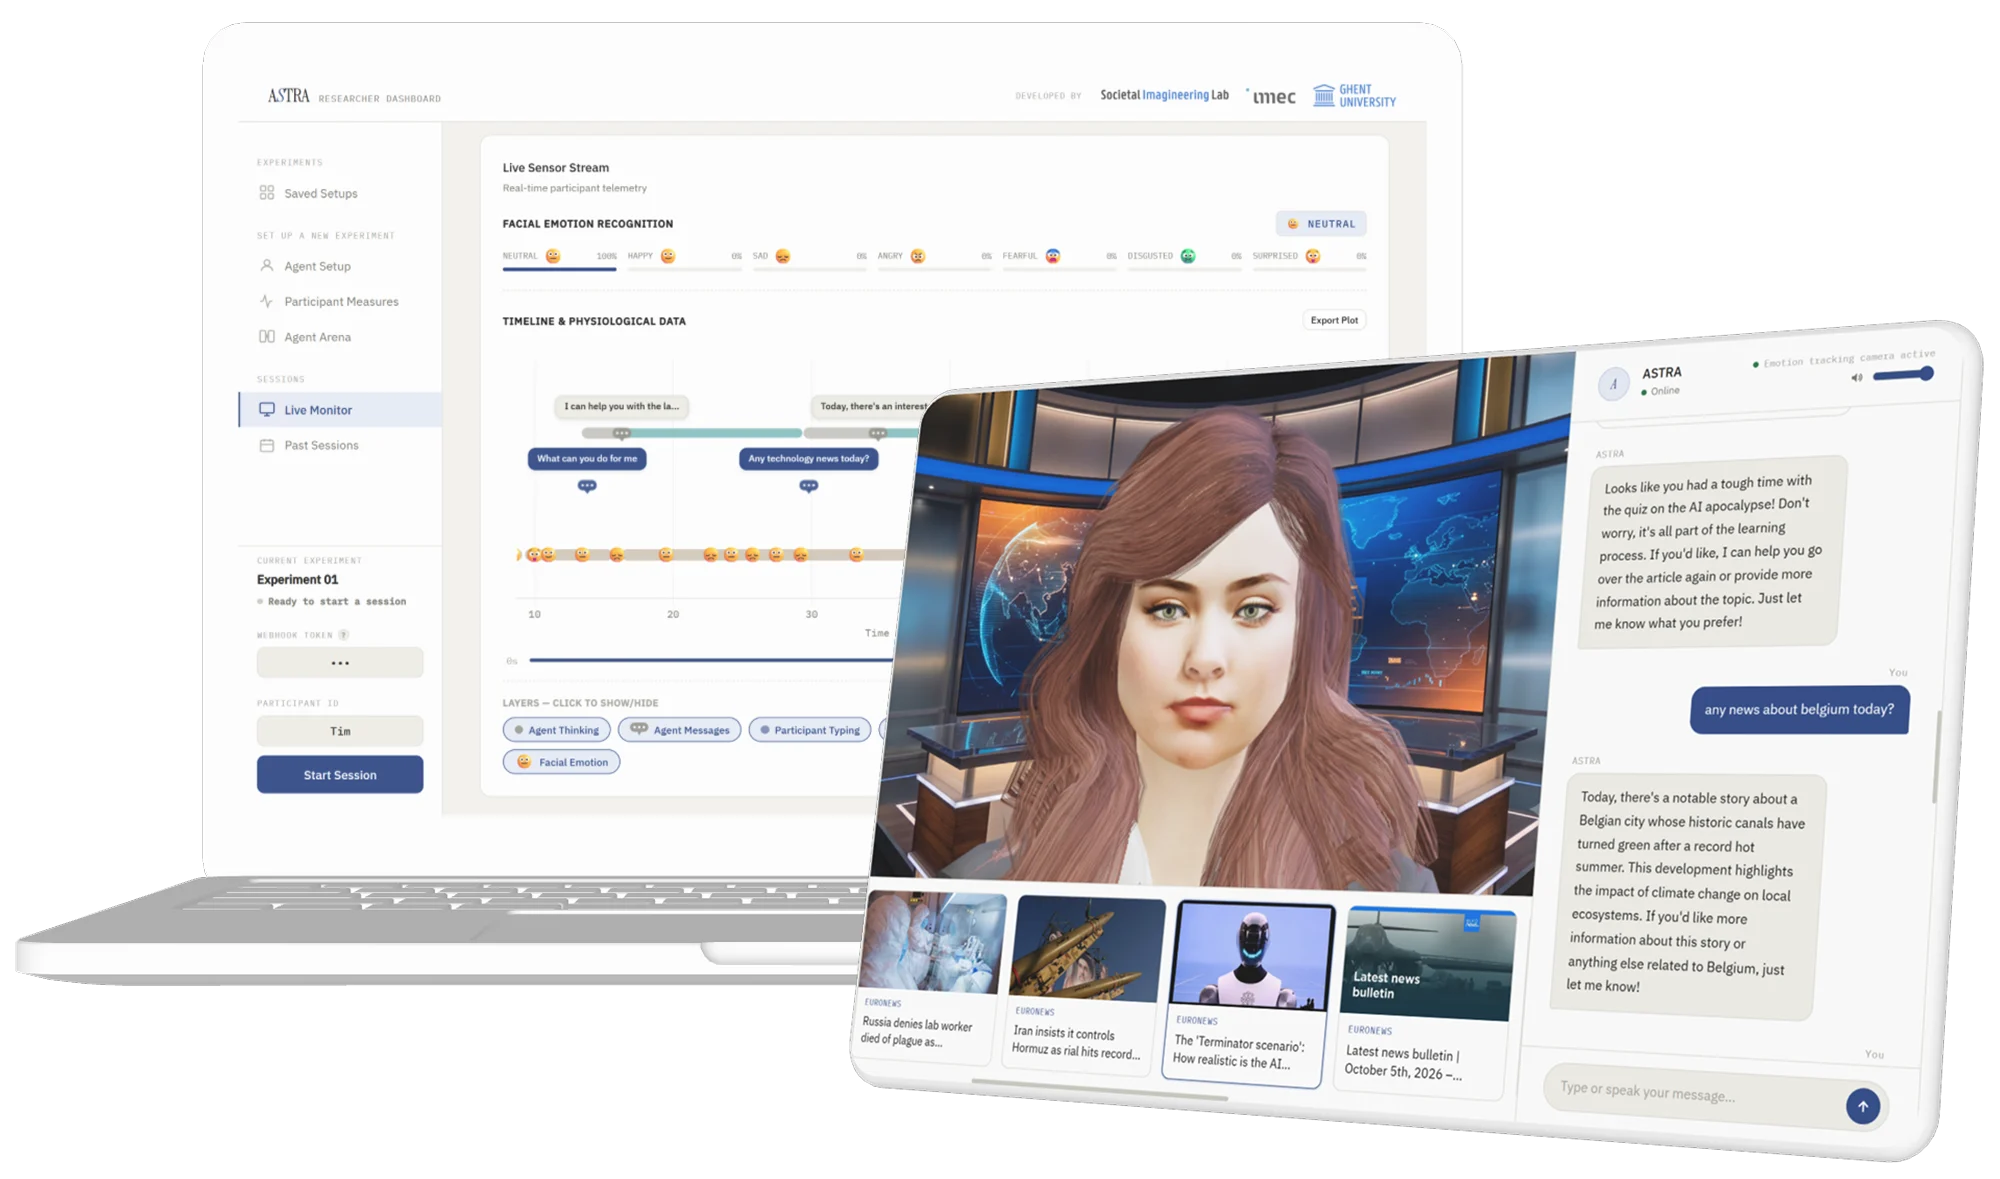Click the chat panel scrollbar
This screenshot has width=2000, height=1179.
tap(1936, 755)
